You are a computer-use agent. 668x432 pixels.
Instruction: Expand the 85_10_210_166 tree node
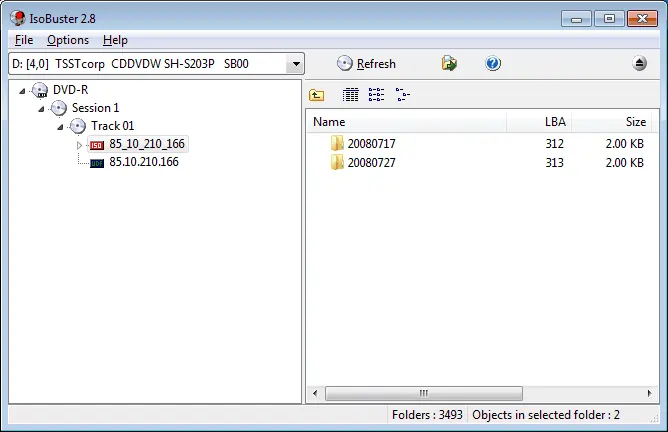[80, 145]
